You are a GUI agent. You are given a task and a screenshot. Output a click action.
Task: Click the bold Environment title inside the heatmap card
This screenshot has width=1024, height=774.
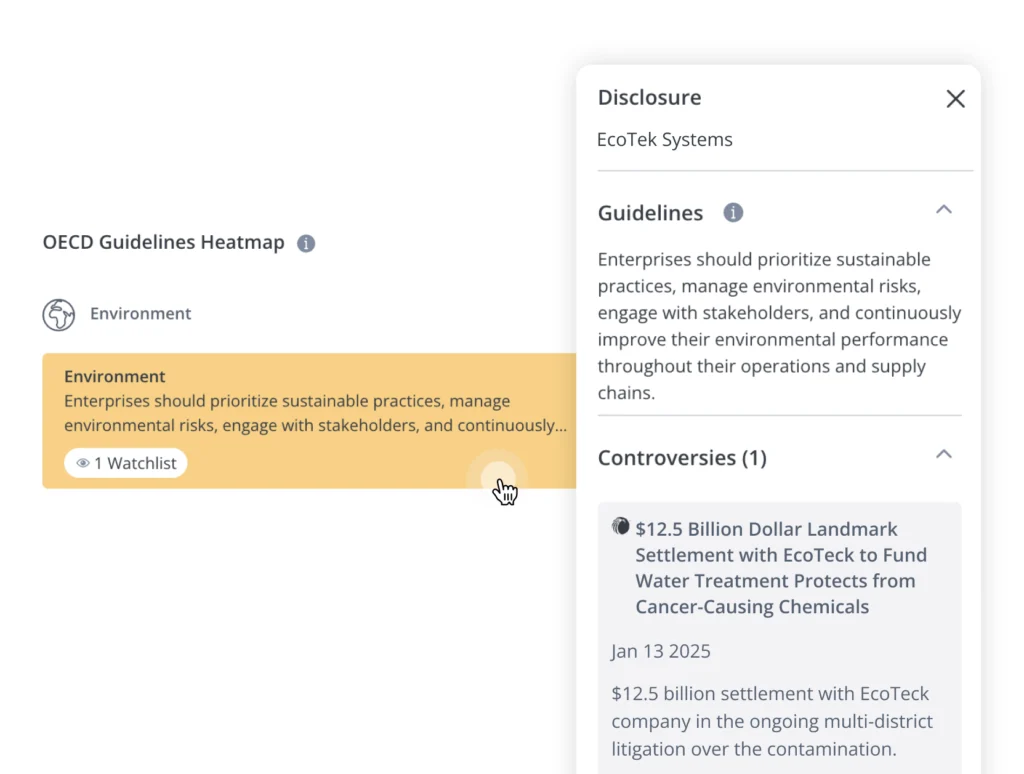[115, 377]
